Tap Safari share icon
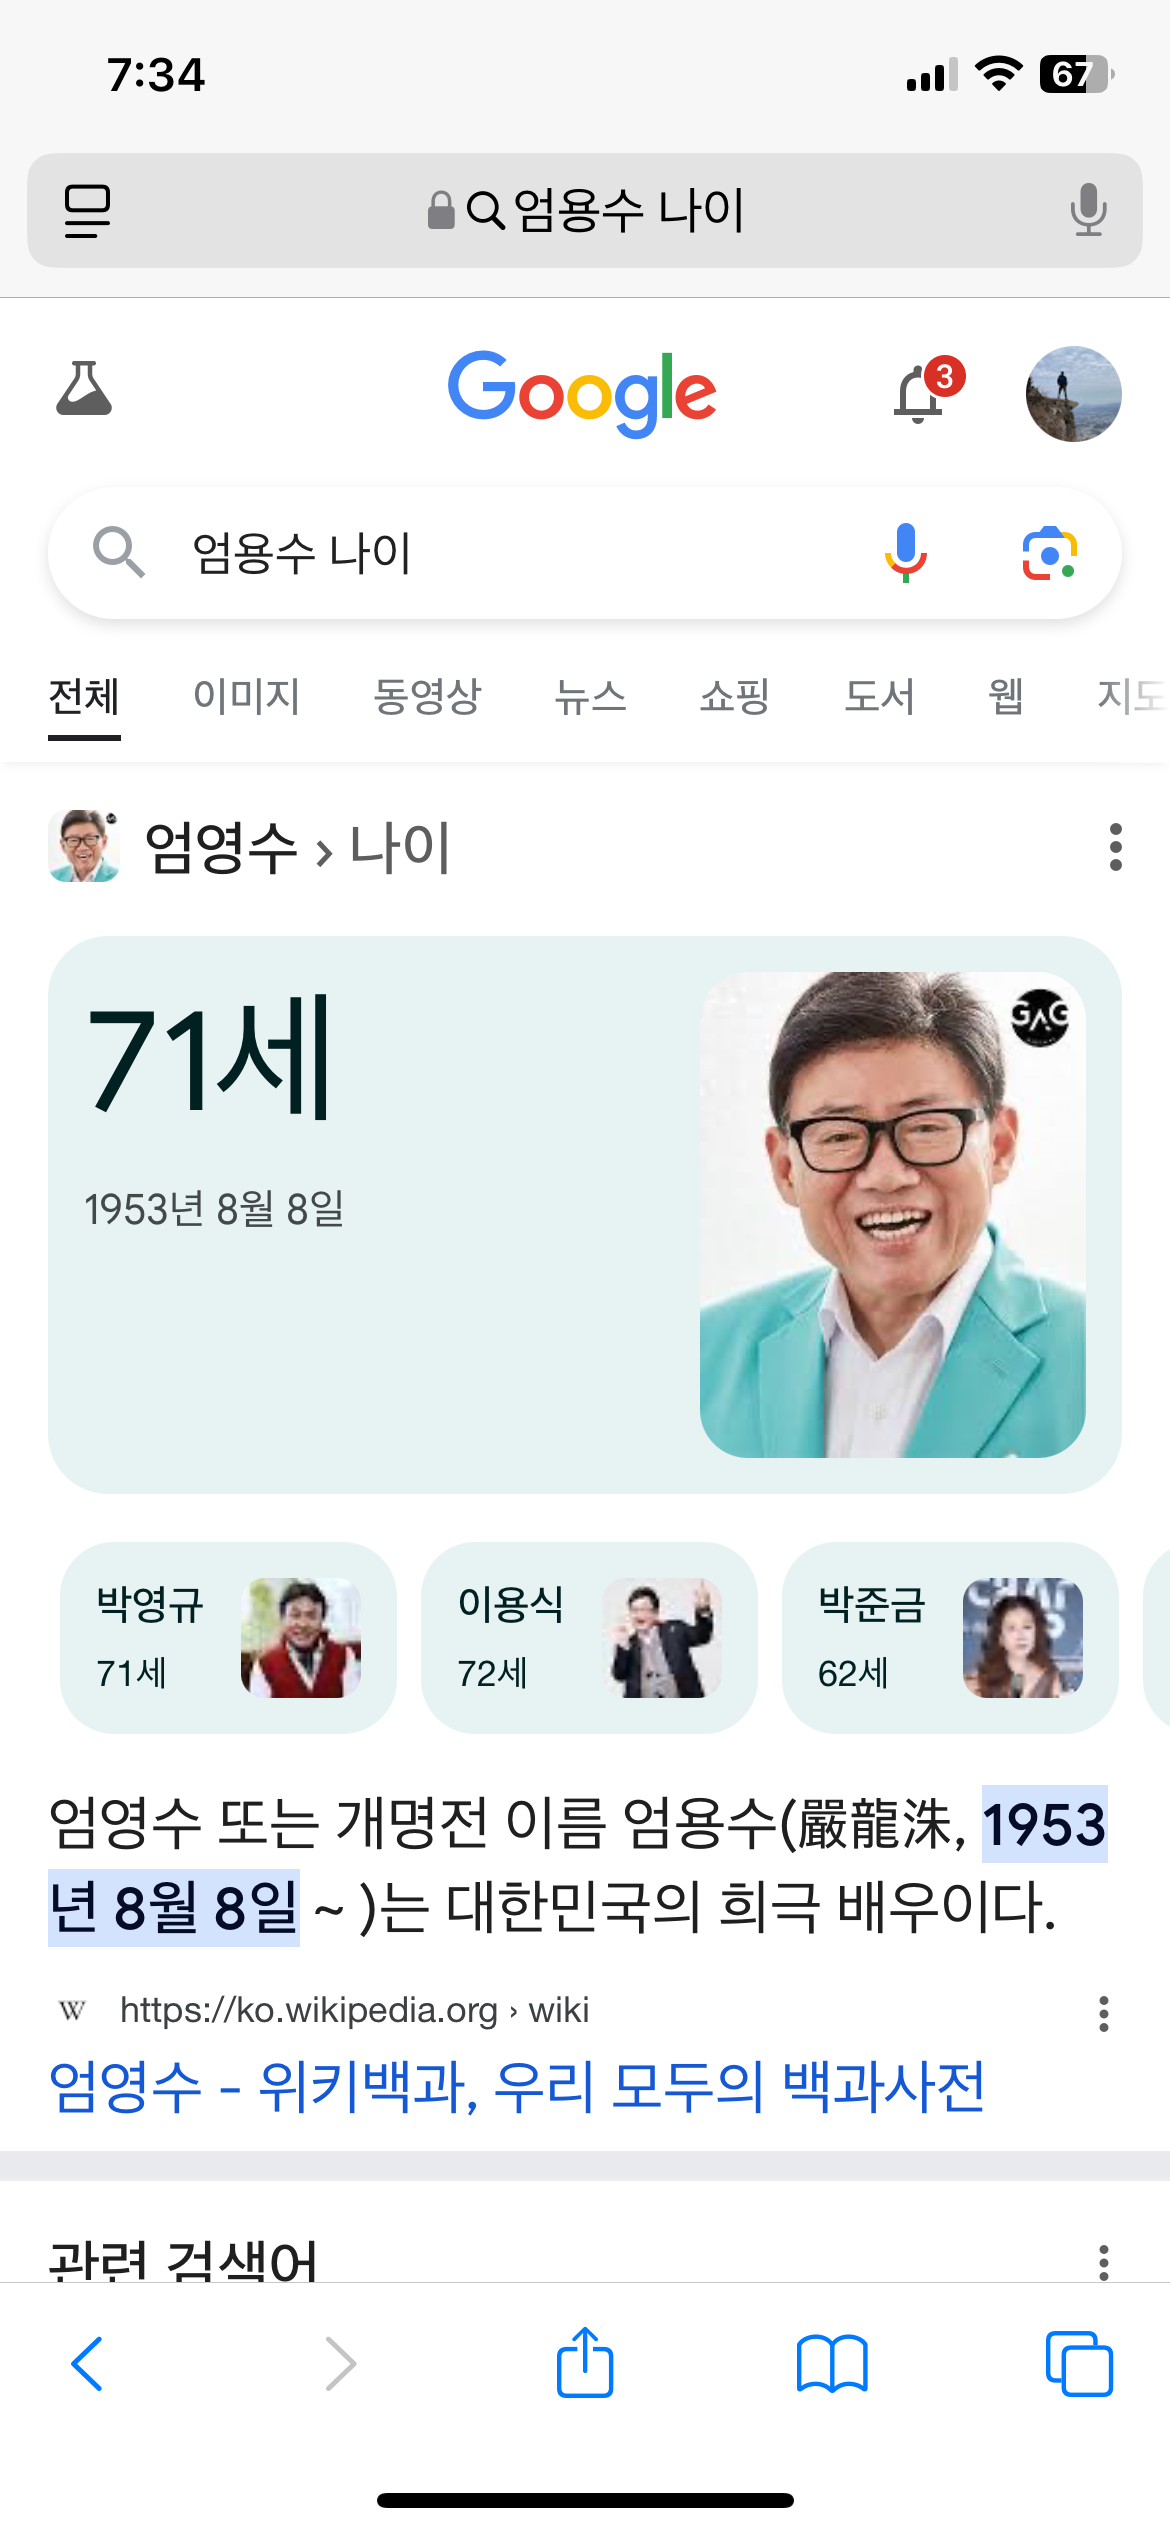Viewport: 1170px width, 2532px height. pos(585,2363)
